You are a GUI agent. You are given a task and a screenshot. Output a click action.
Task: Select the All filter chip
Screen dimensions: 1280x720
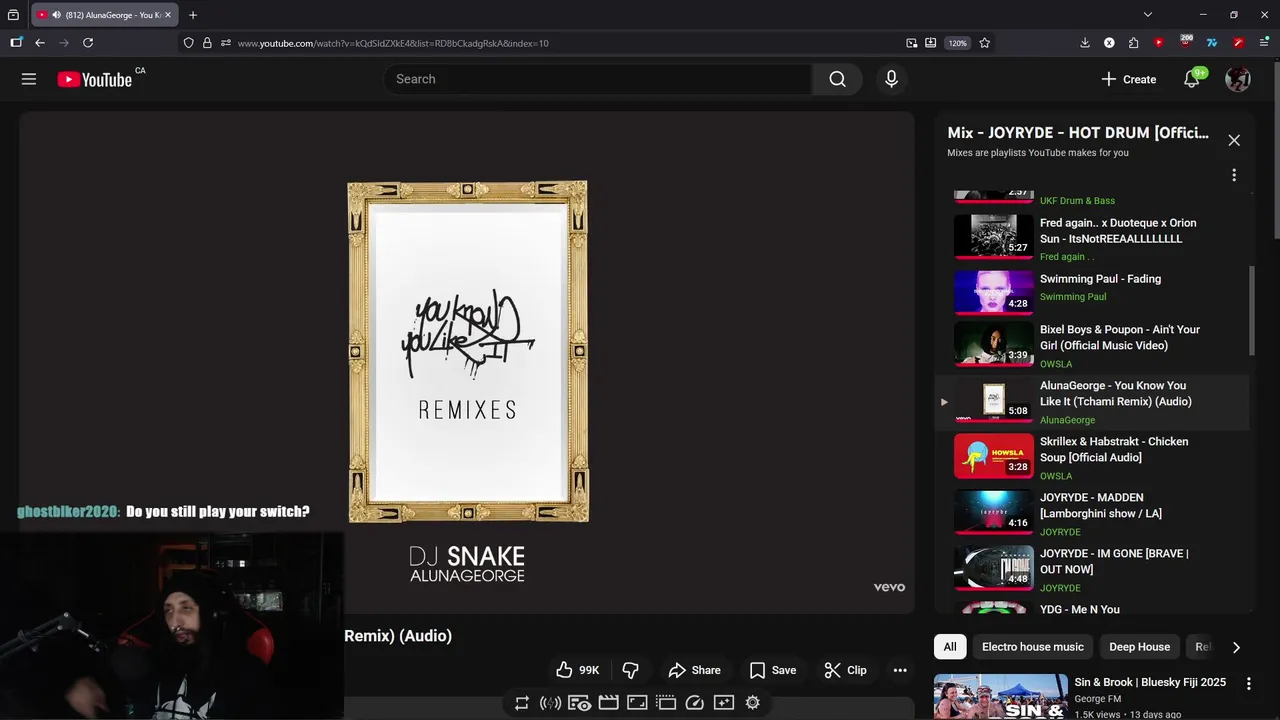pyautogui.click(x=950, y=647)
